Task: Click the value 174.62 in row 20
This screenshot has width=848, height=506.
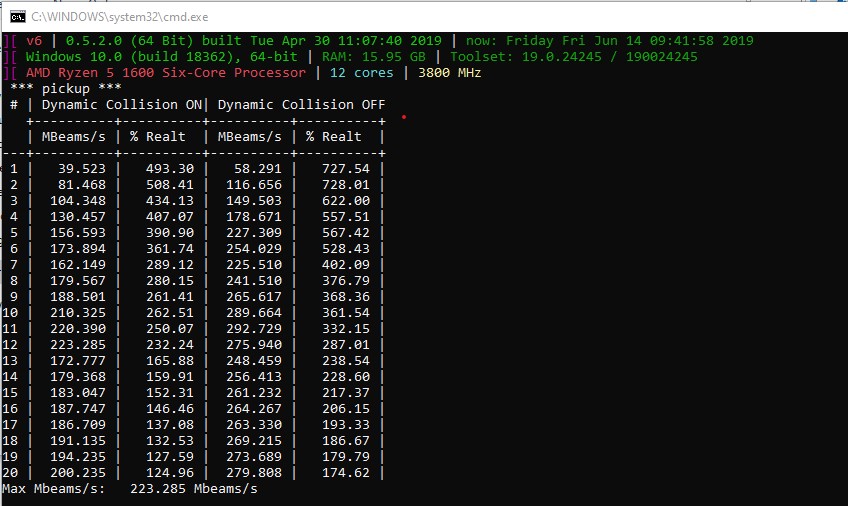Action: click(346, 473)
